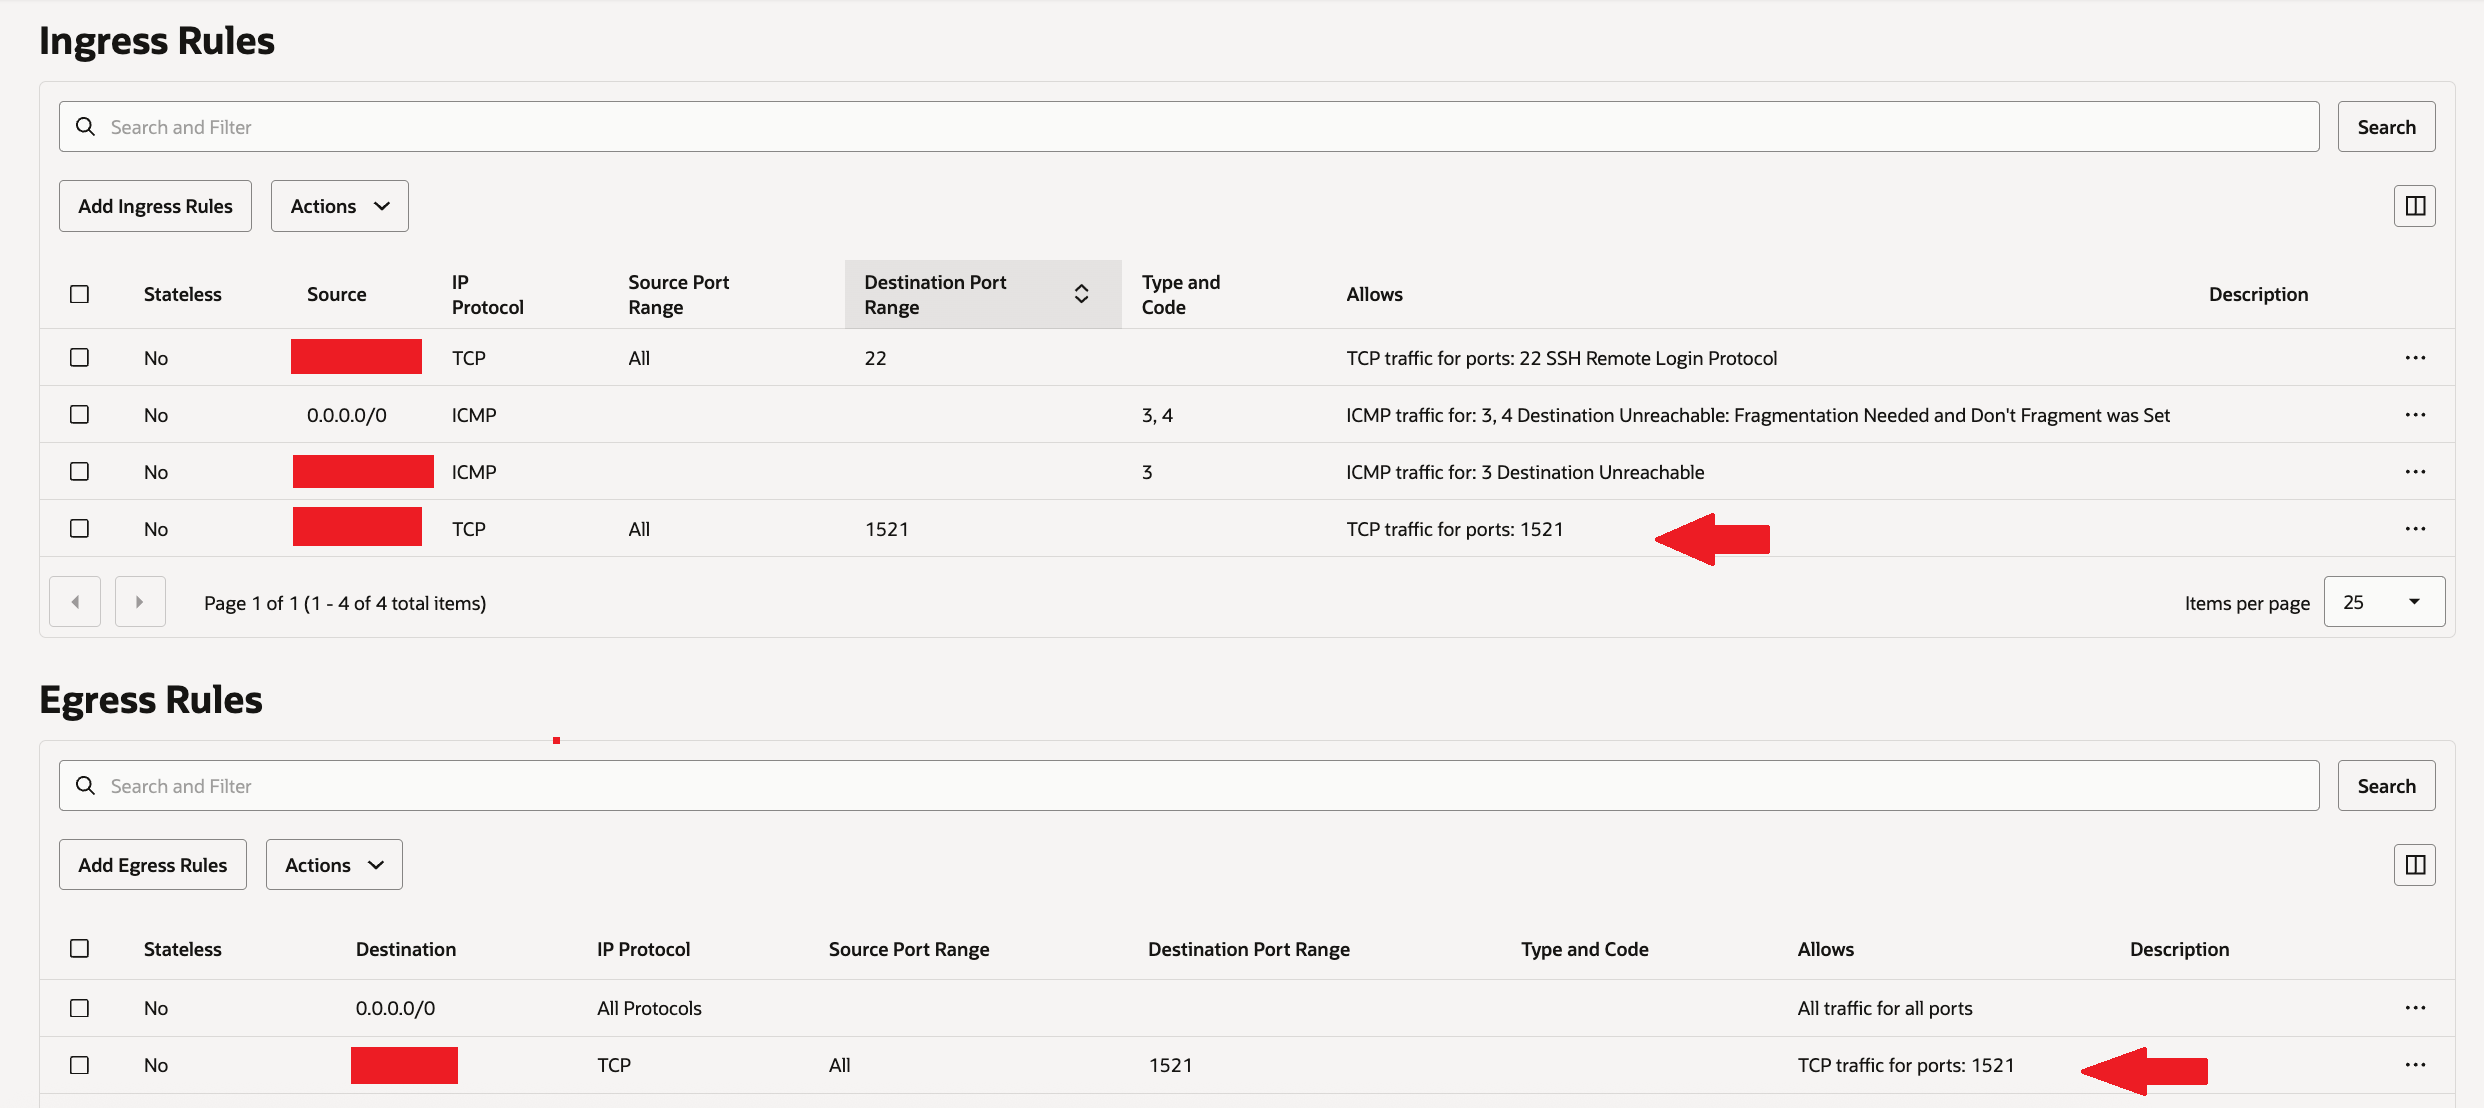Open Items per page 25 dropdown
The image size is (2484, 1108).
pos(2383,602)
